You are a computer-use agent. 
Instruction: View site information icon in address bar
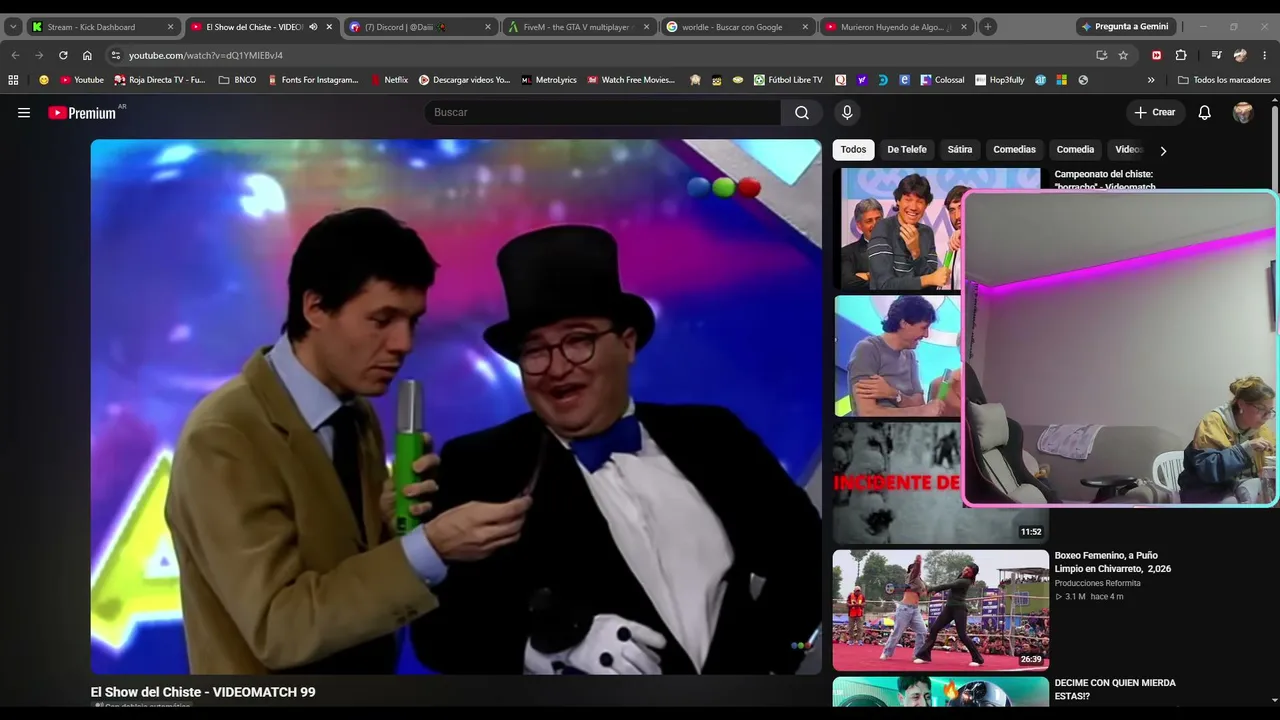116,55
